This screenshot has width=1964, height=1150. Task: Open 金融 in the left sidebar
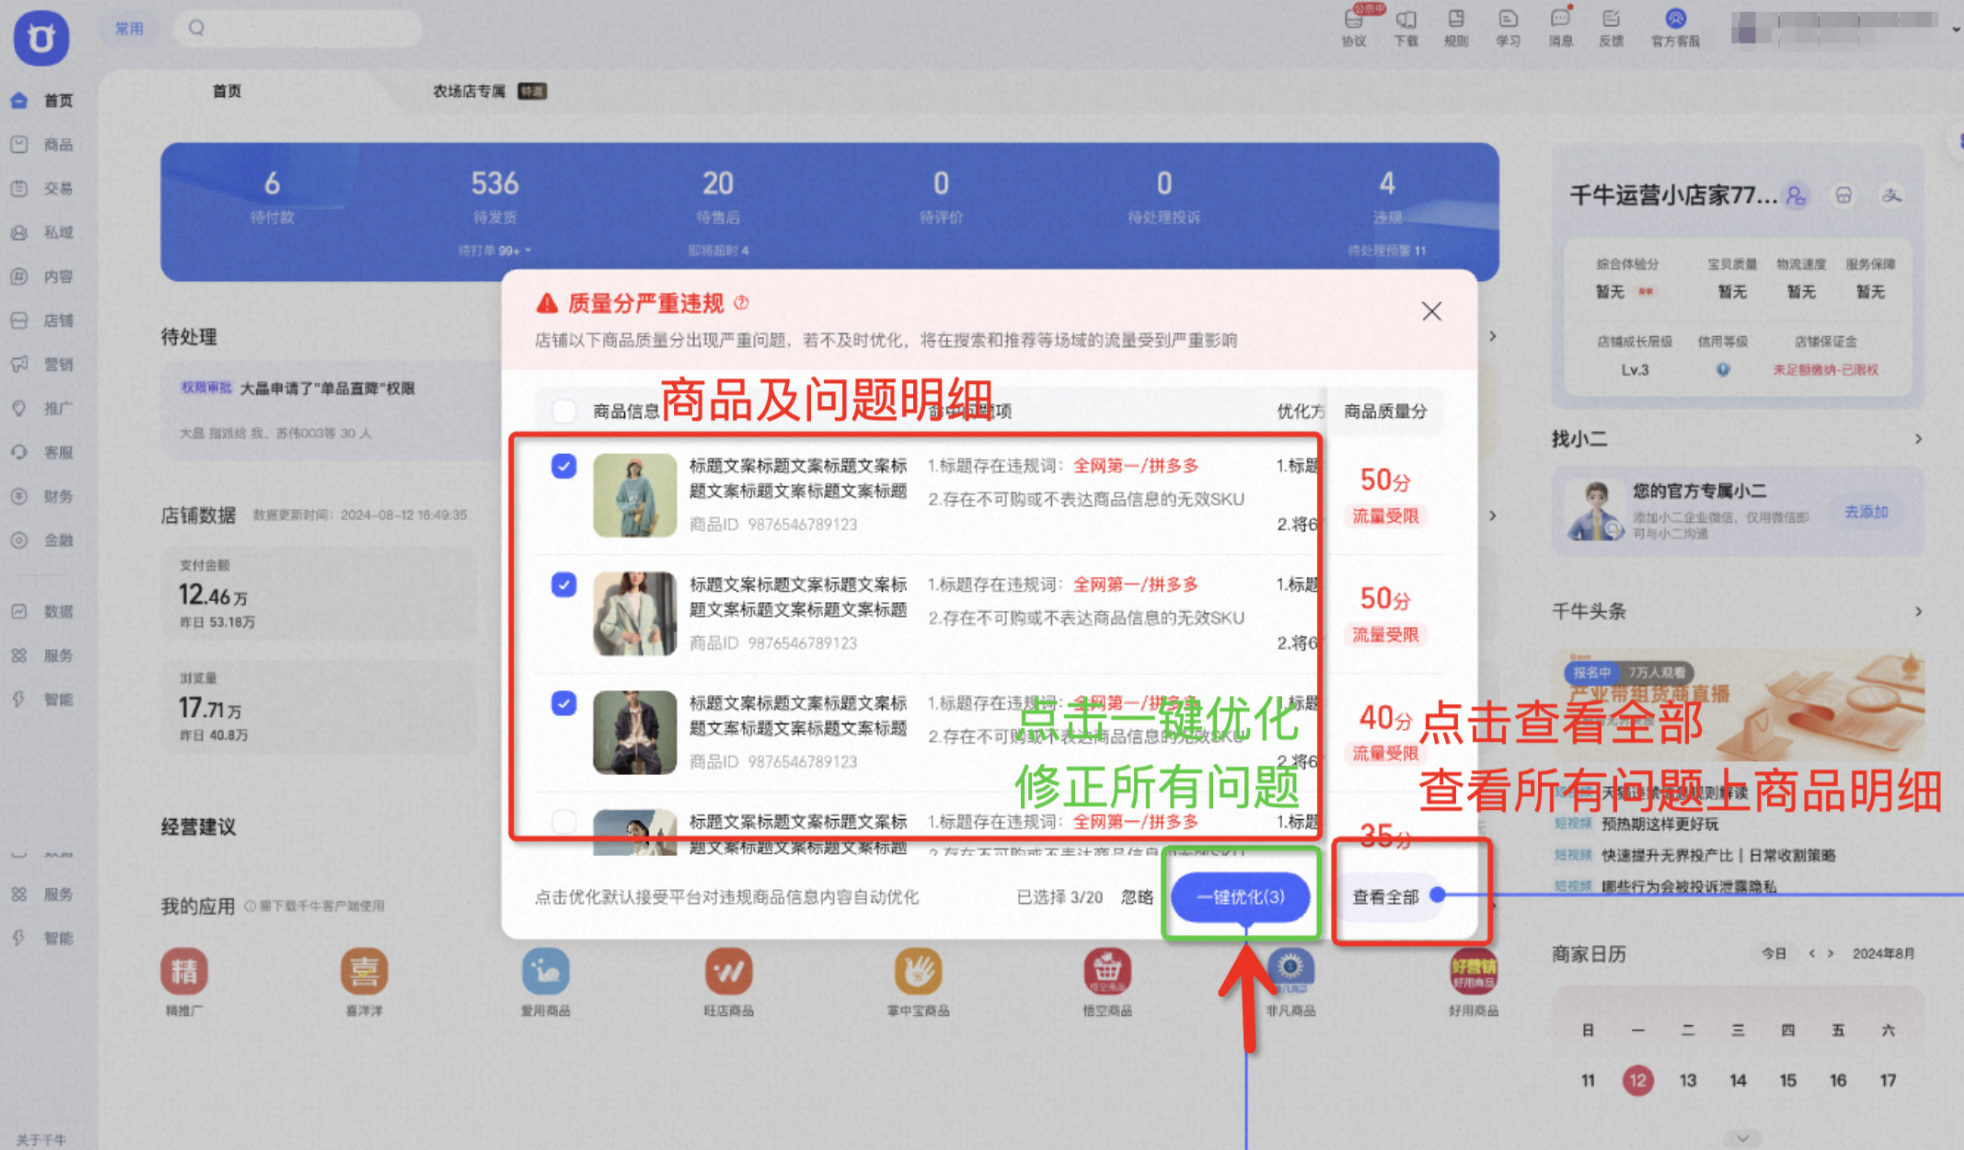coord(42,540)
